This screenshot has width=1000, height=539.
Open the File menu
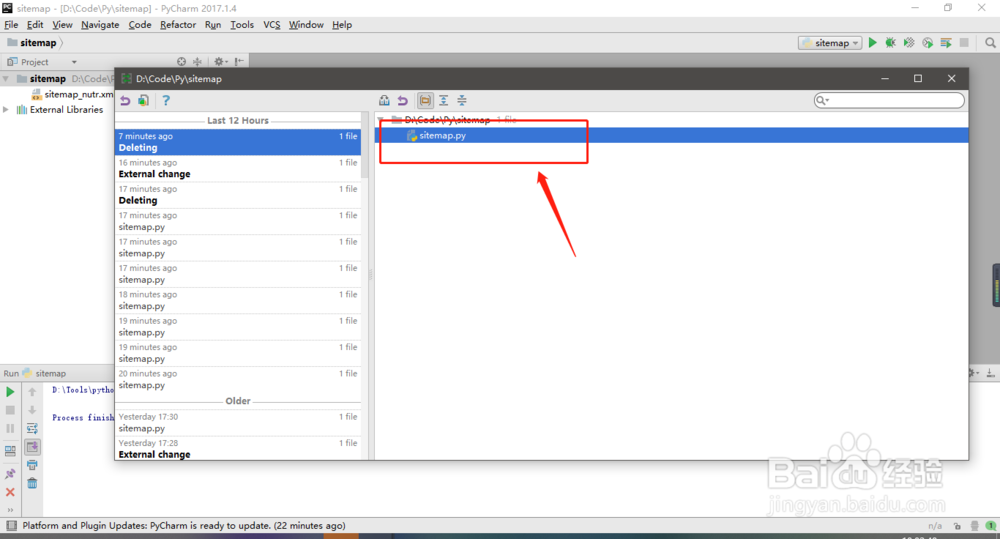[11, 25]
